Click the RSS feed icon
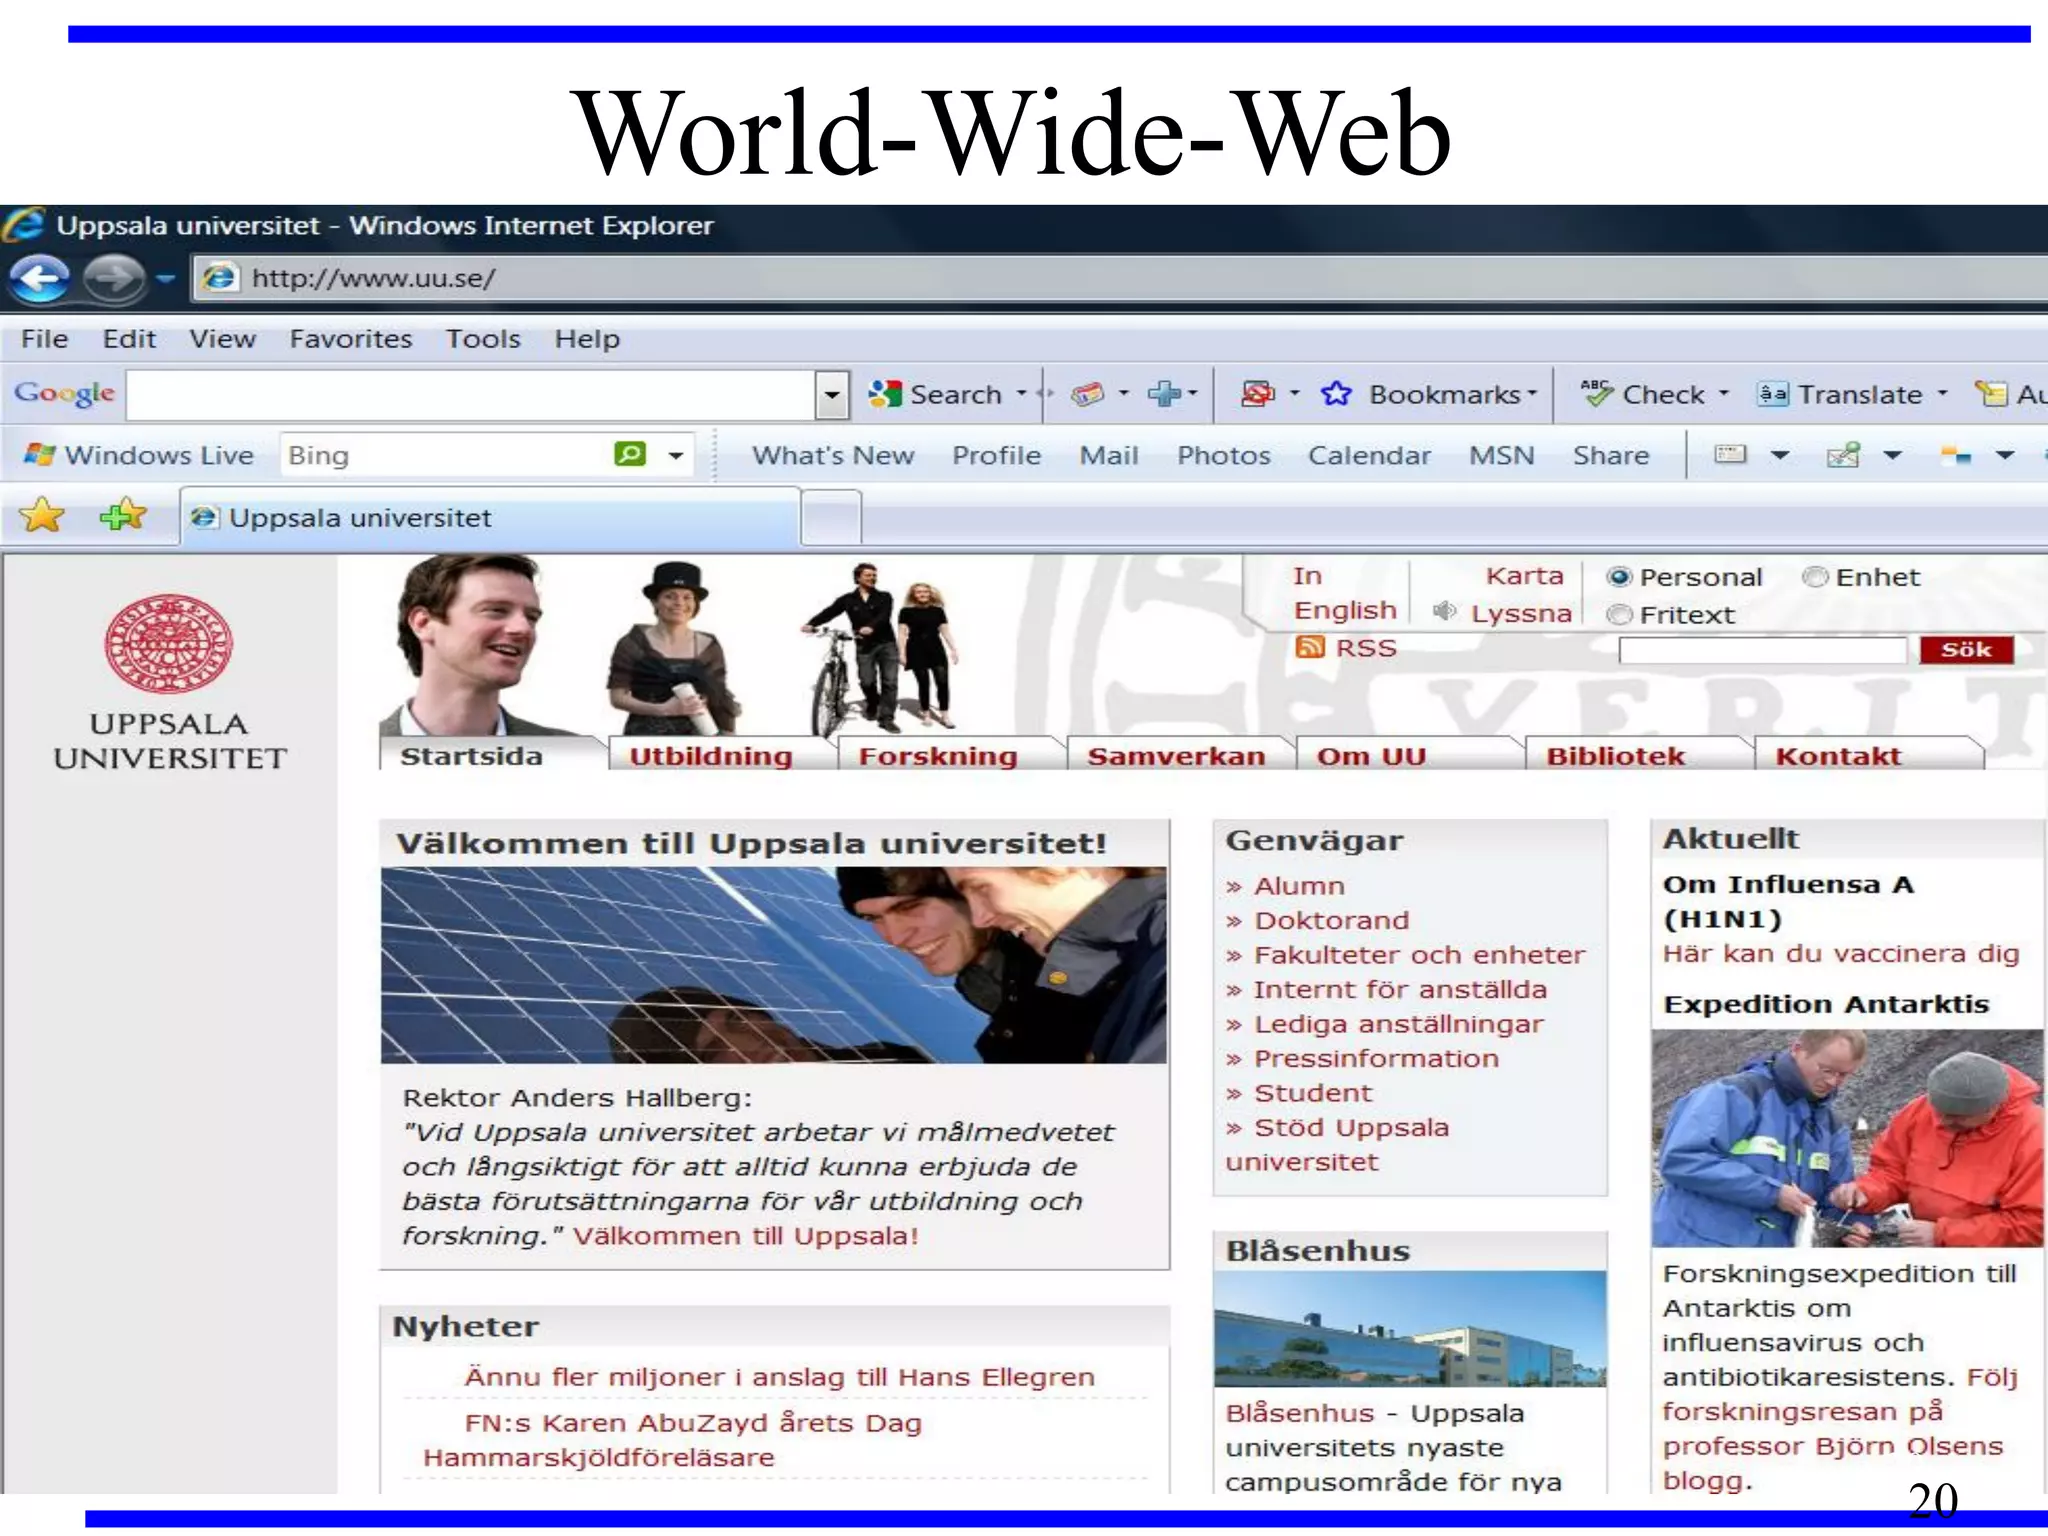 coord(1309,647)
